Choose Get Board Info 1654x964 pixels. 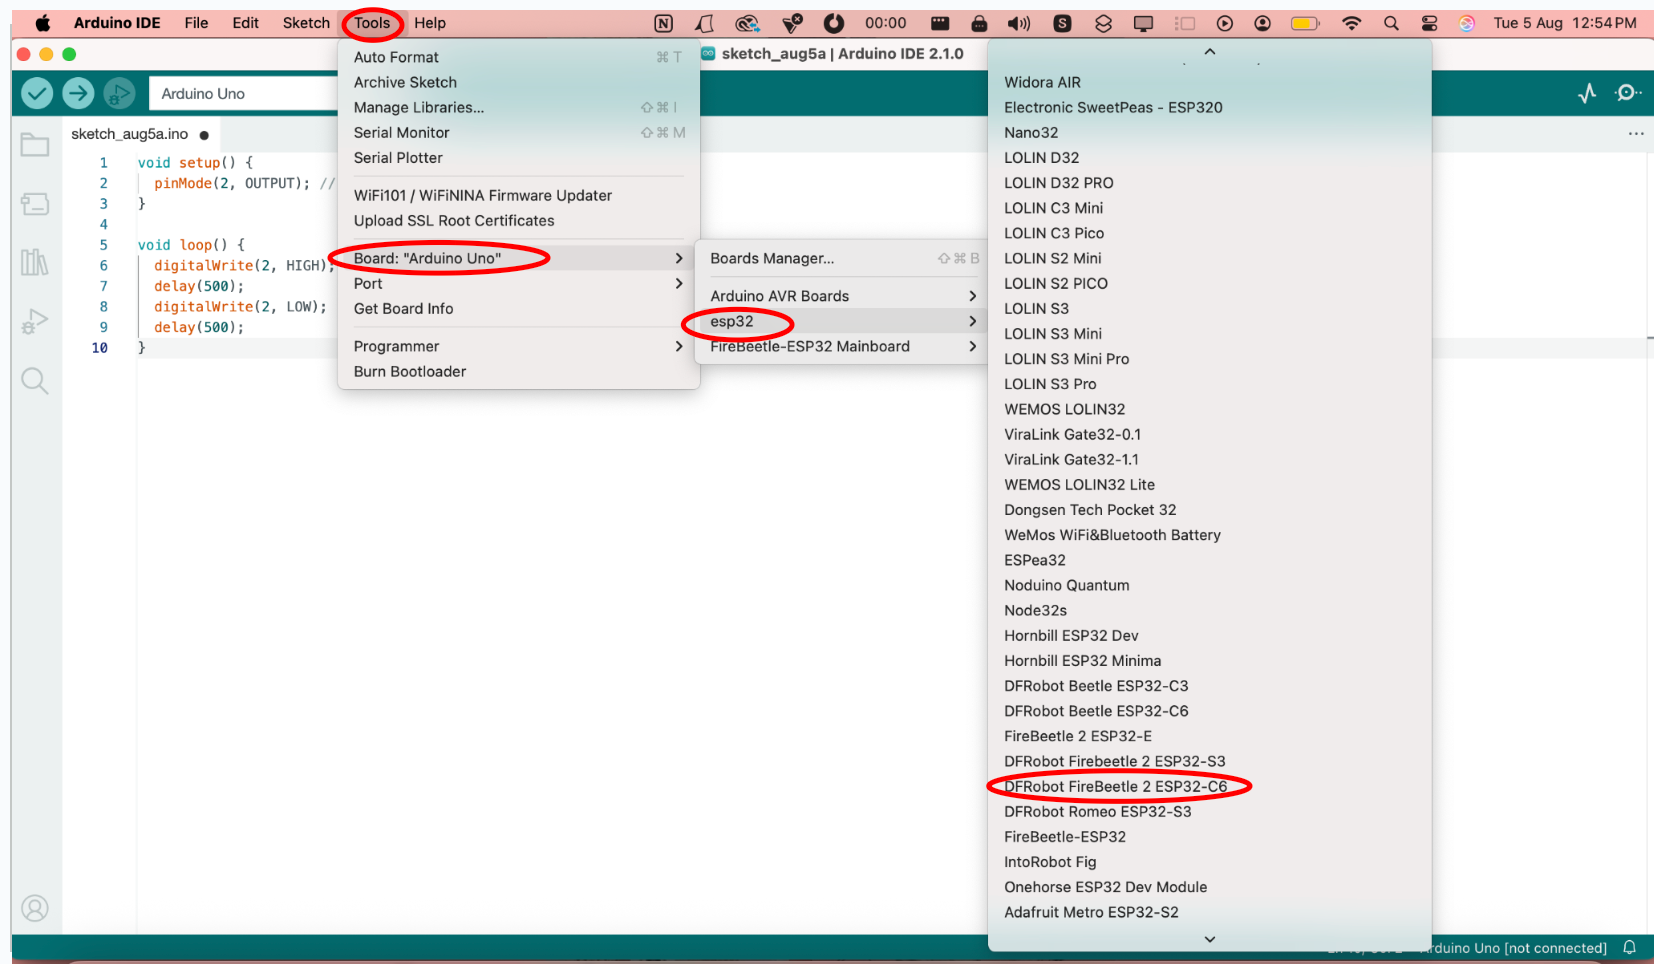[519, 308]
